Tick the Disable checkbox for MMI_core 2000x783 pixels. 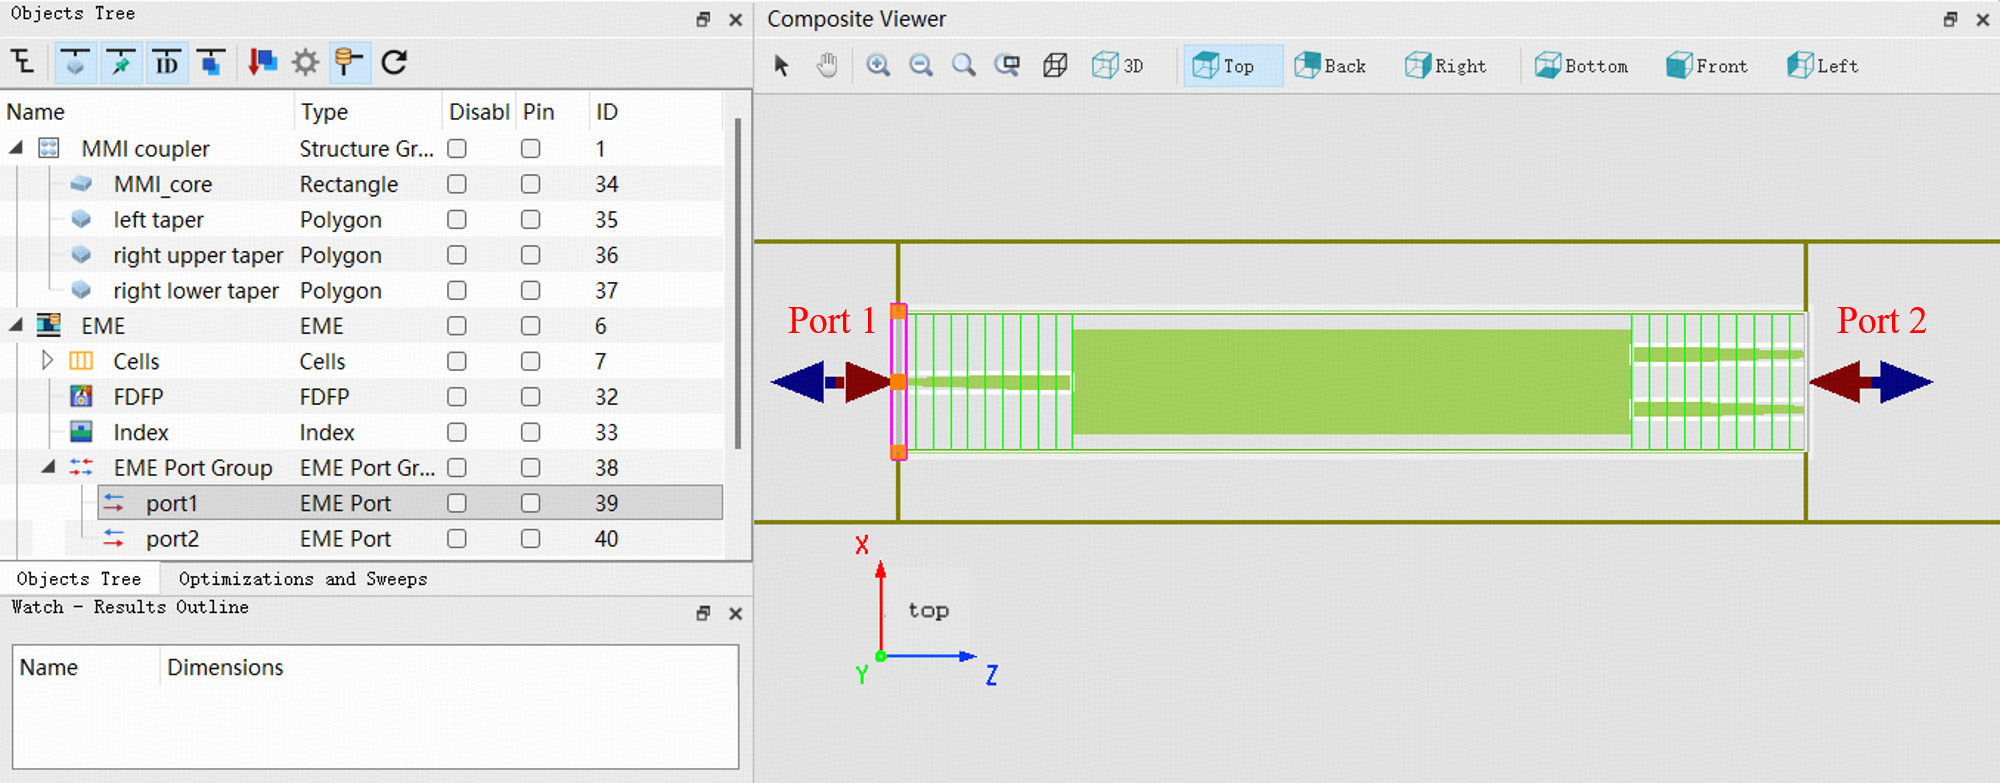(x=457, y=184)
